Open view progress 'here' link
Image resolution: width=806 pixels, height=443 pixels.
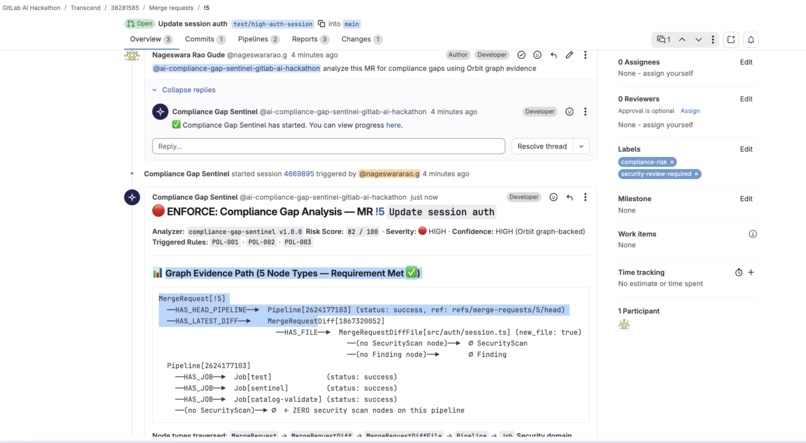coord(393,125)
